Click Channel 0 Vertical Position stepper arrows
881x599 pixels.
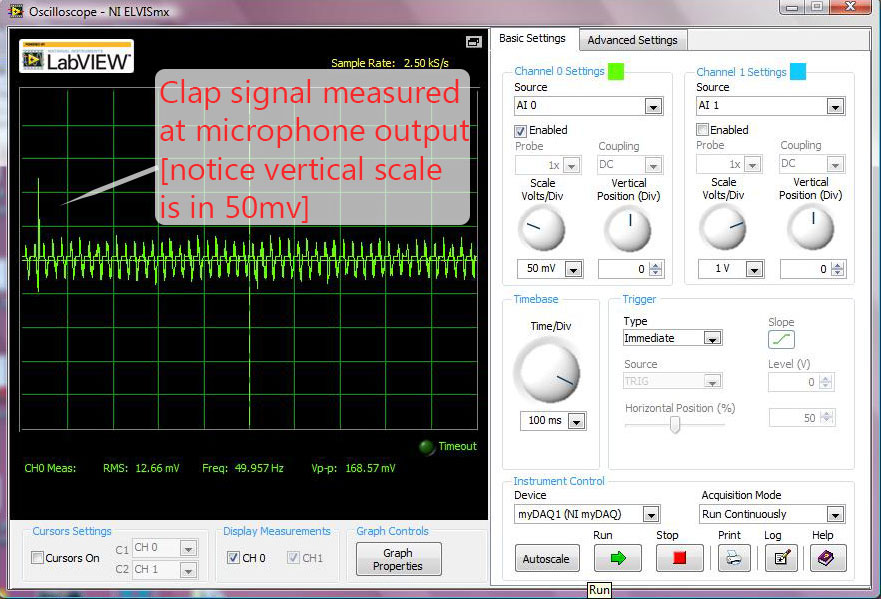point(656,269)
